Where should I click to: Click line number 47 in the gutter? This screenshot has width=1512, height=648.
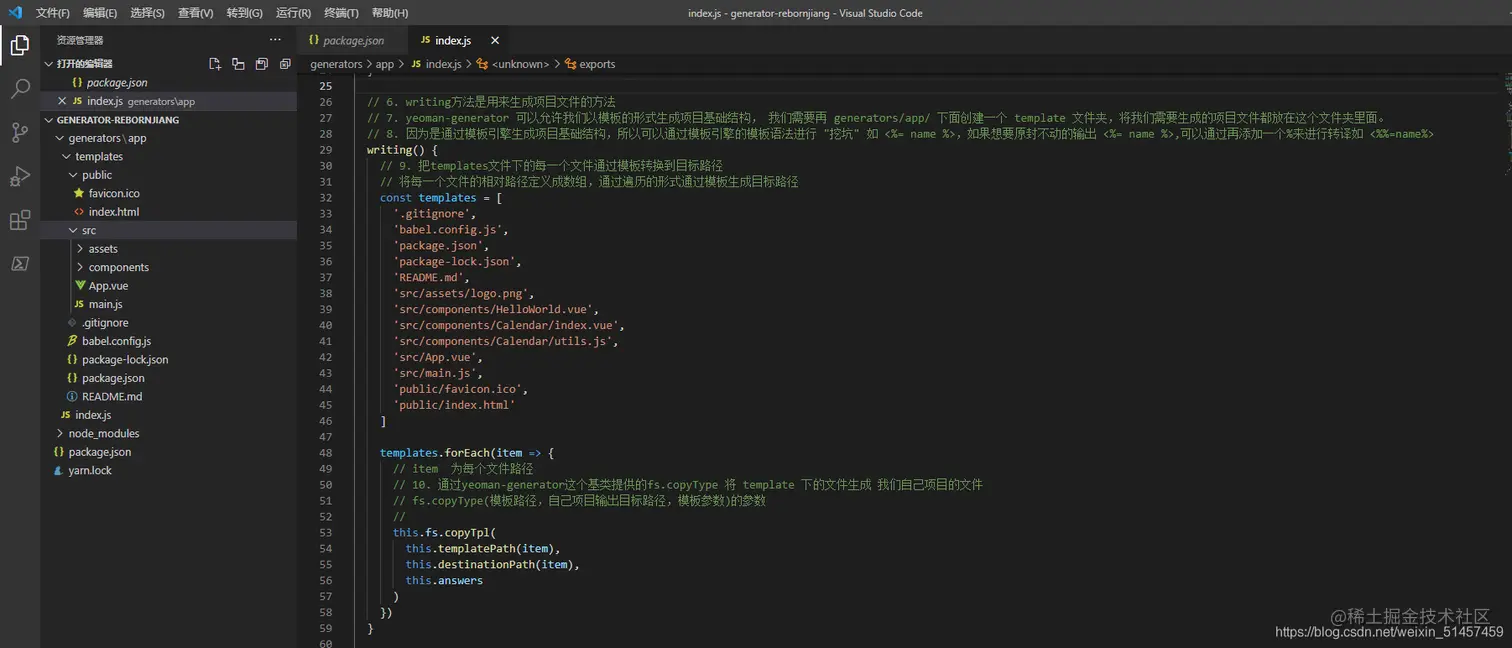point(325,437)
